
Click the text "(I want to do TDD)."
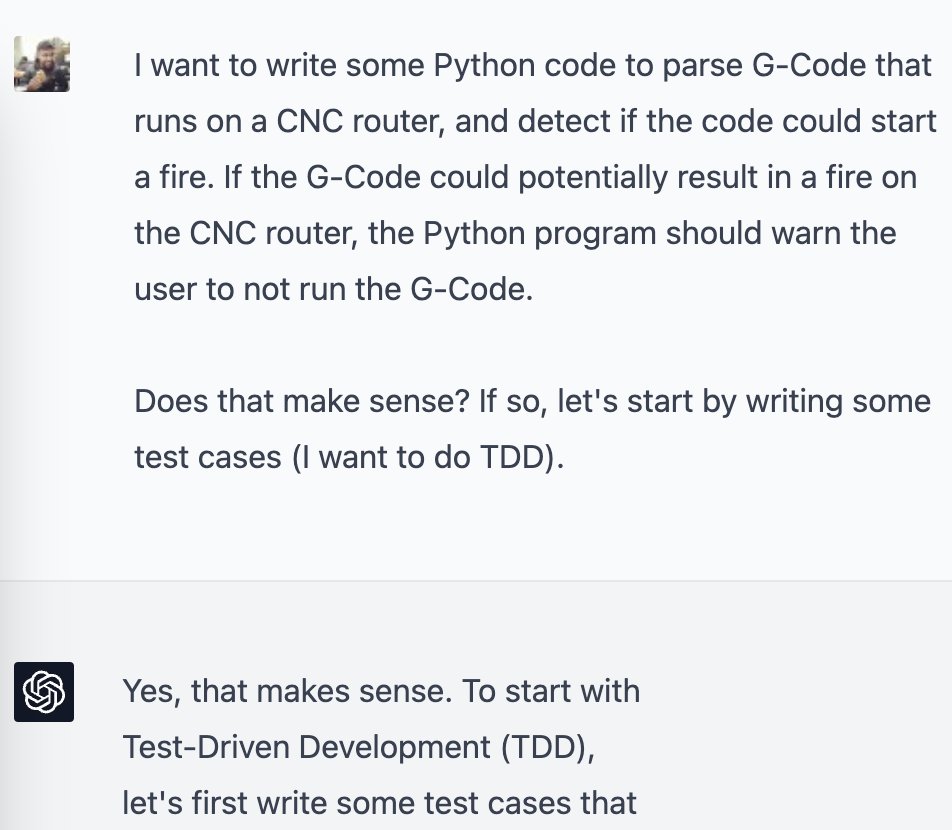point(428,457)
